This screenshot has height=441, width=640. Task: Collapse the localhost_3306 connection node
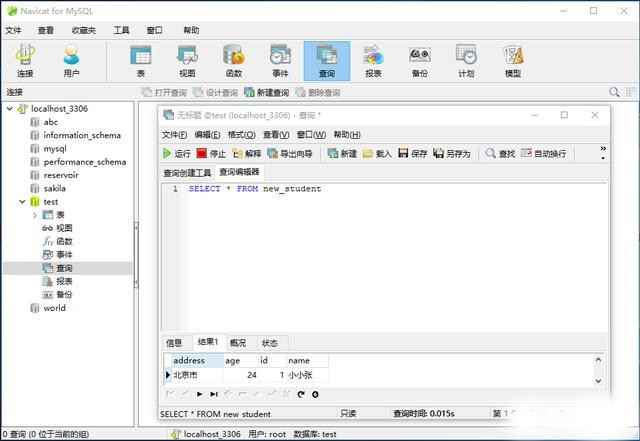click(10, 109)
